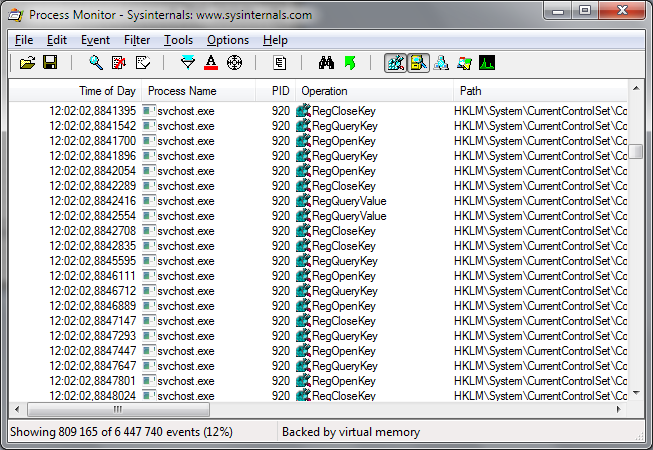Image resolution: width=653 pixels, height=450 pixels.
Task: Open the Tools menu
Action: (178, 40)
